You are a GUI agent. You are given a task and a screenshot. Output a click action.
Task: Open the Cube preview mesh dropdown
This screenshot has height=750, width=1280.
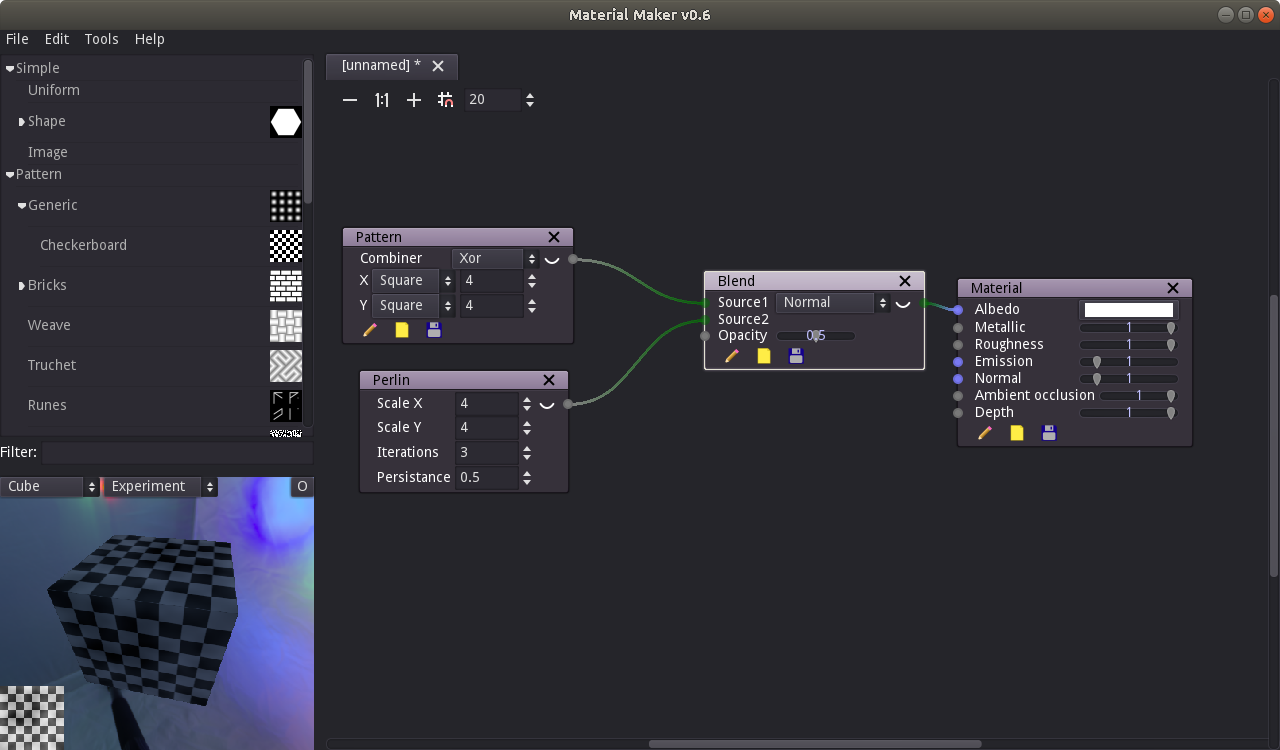pos(50,487)
